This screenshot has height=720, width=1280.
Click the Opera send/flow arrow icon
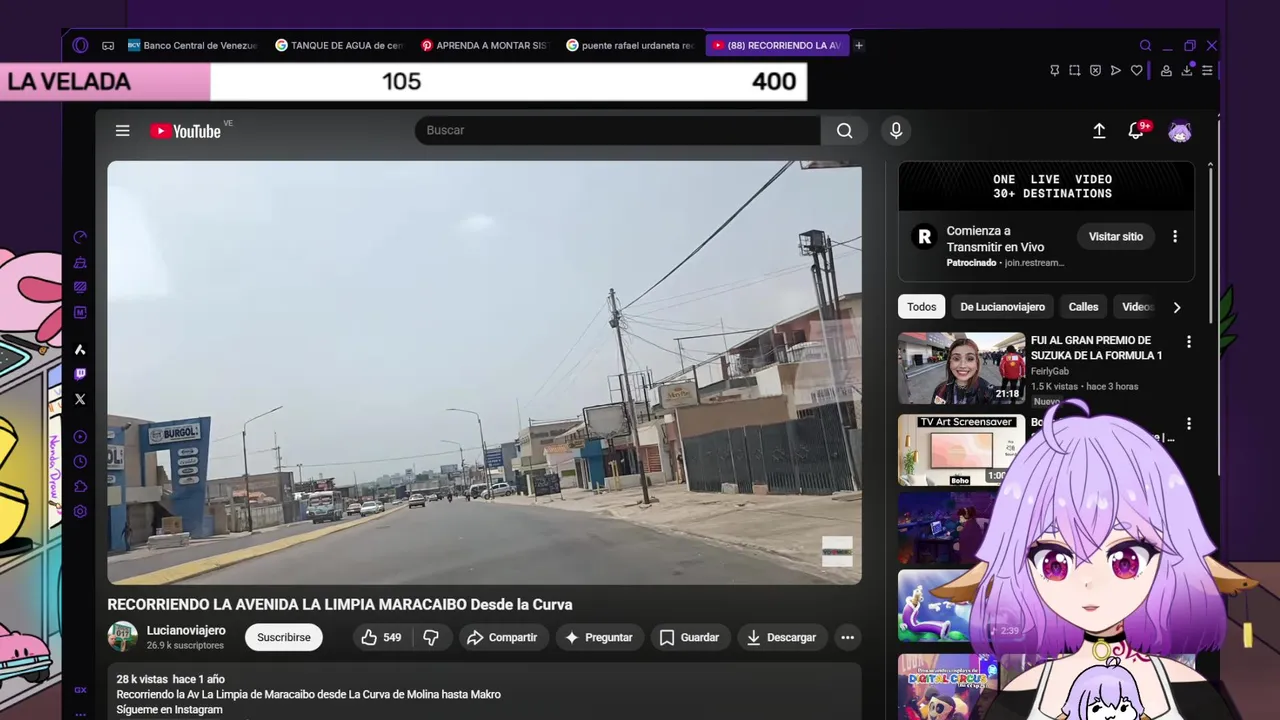1115,70
